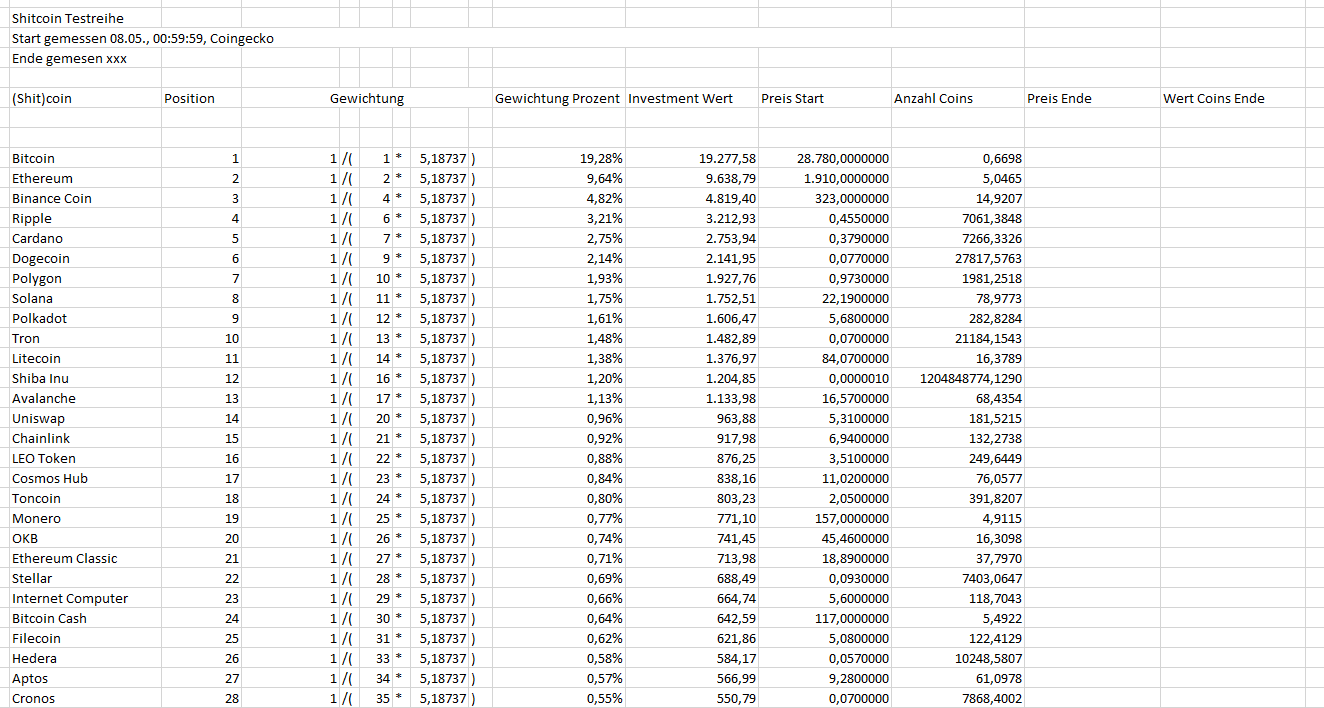Click the 'Internet Computer' name cell

[x=86, y=598]
